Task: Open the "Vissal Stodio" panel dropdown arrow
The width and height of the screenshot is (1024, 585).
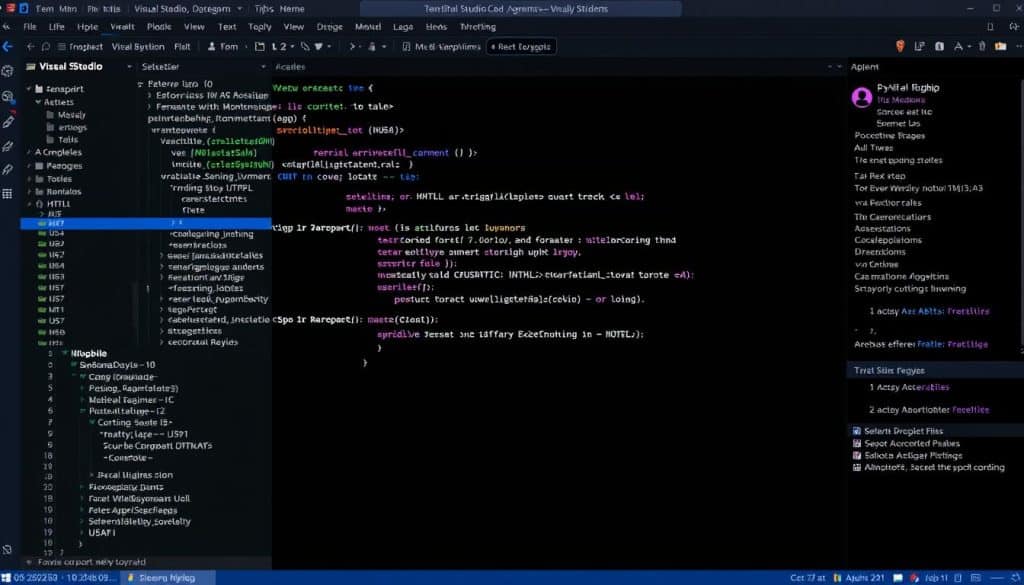Action: pyautogui.click(x=129, y=67)
